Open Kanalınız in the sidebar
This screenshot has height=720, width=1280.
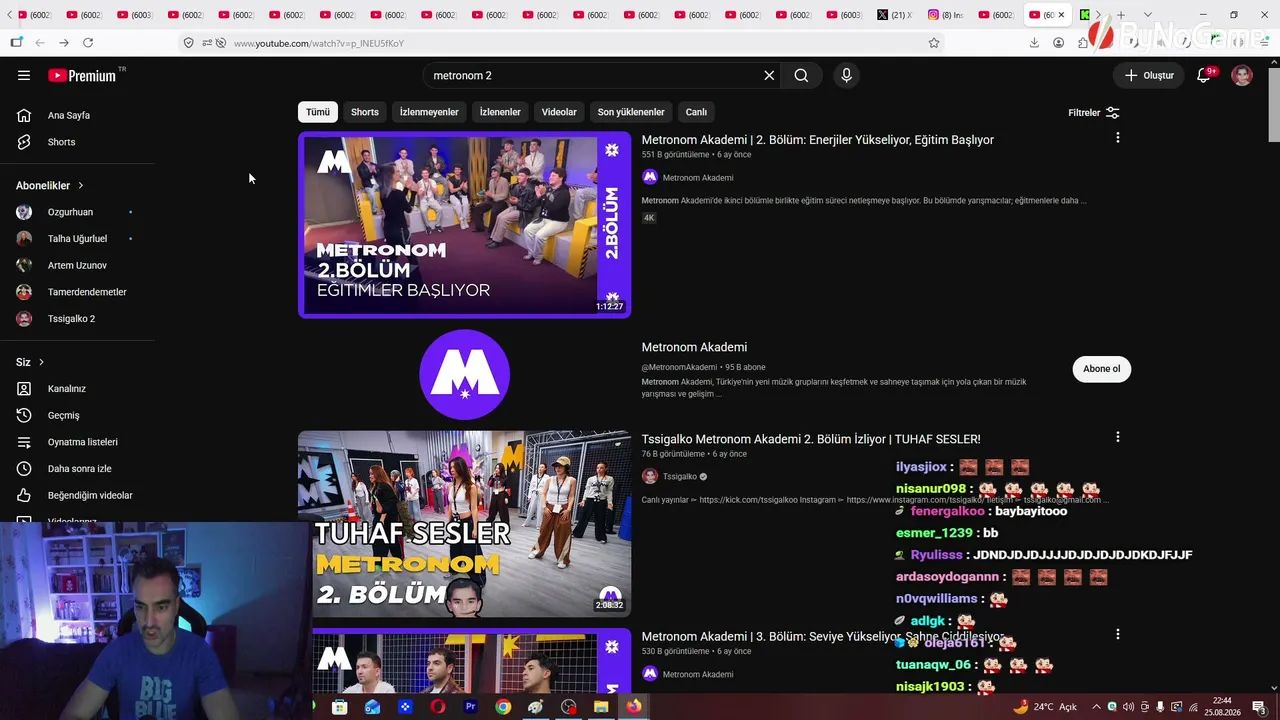point(66,389)
